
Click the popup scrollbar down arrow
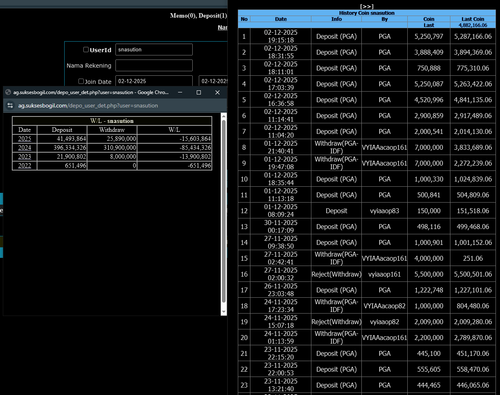[224, 312]
